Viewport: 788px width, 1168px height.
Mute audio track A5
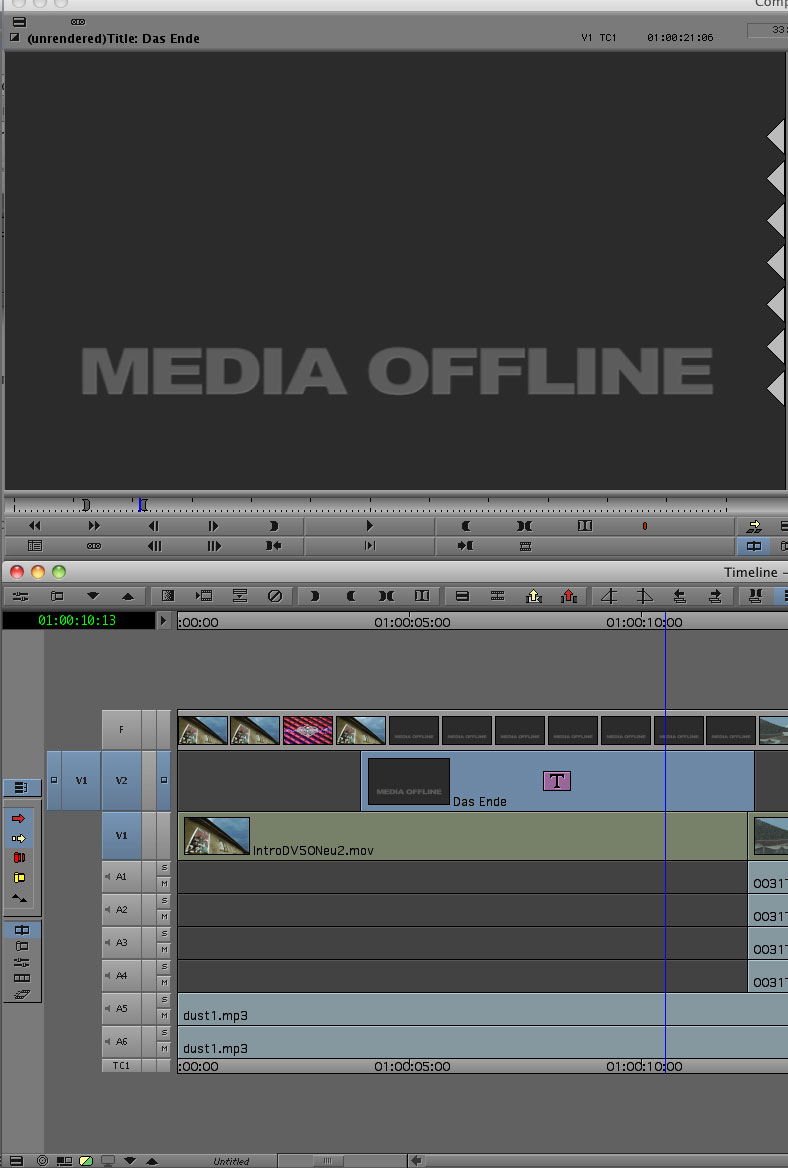tap(164, 1016)
